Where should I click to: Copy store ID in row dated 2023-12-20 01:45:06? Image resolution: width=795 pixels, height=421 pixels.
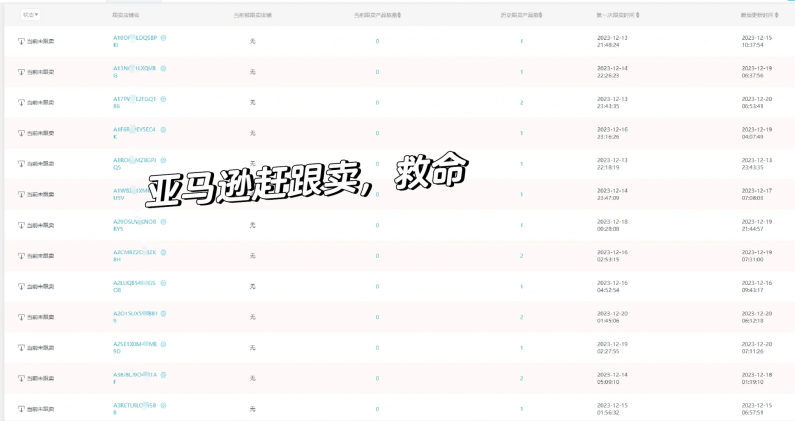tap(163, 313)
